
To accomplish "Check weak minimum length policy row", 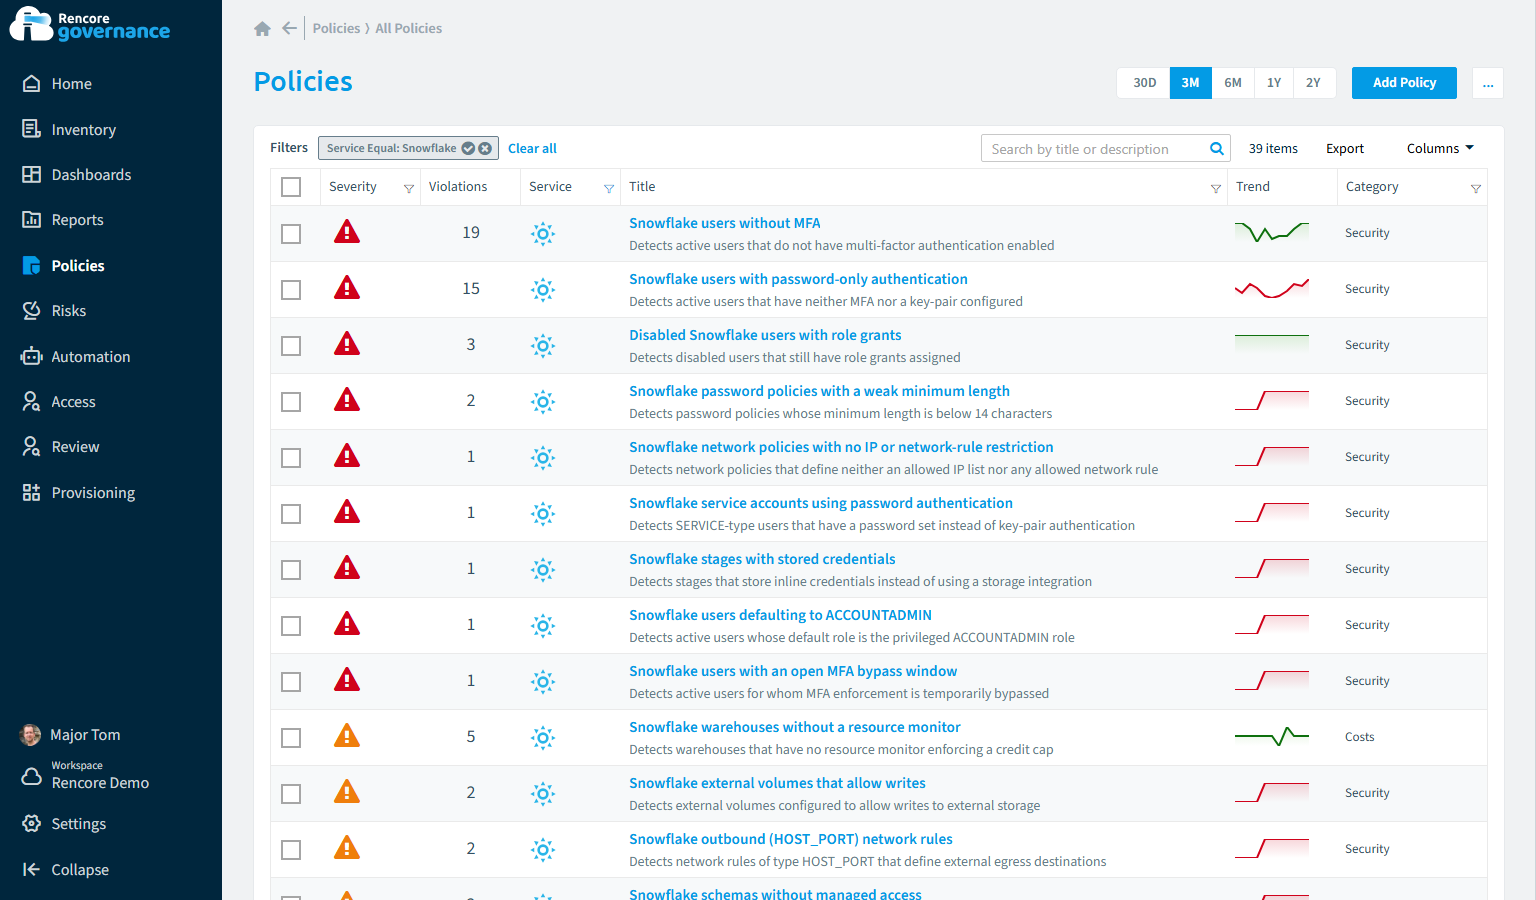I will click(x=291, y=402).
